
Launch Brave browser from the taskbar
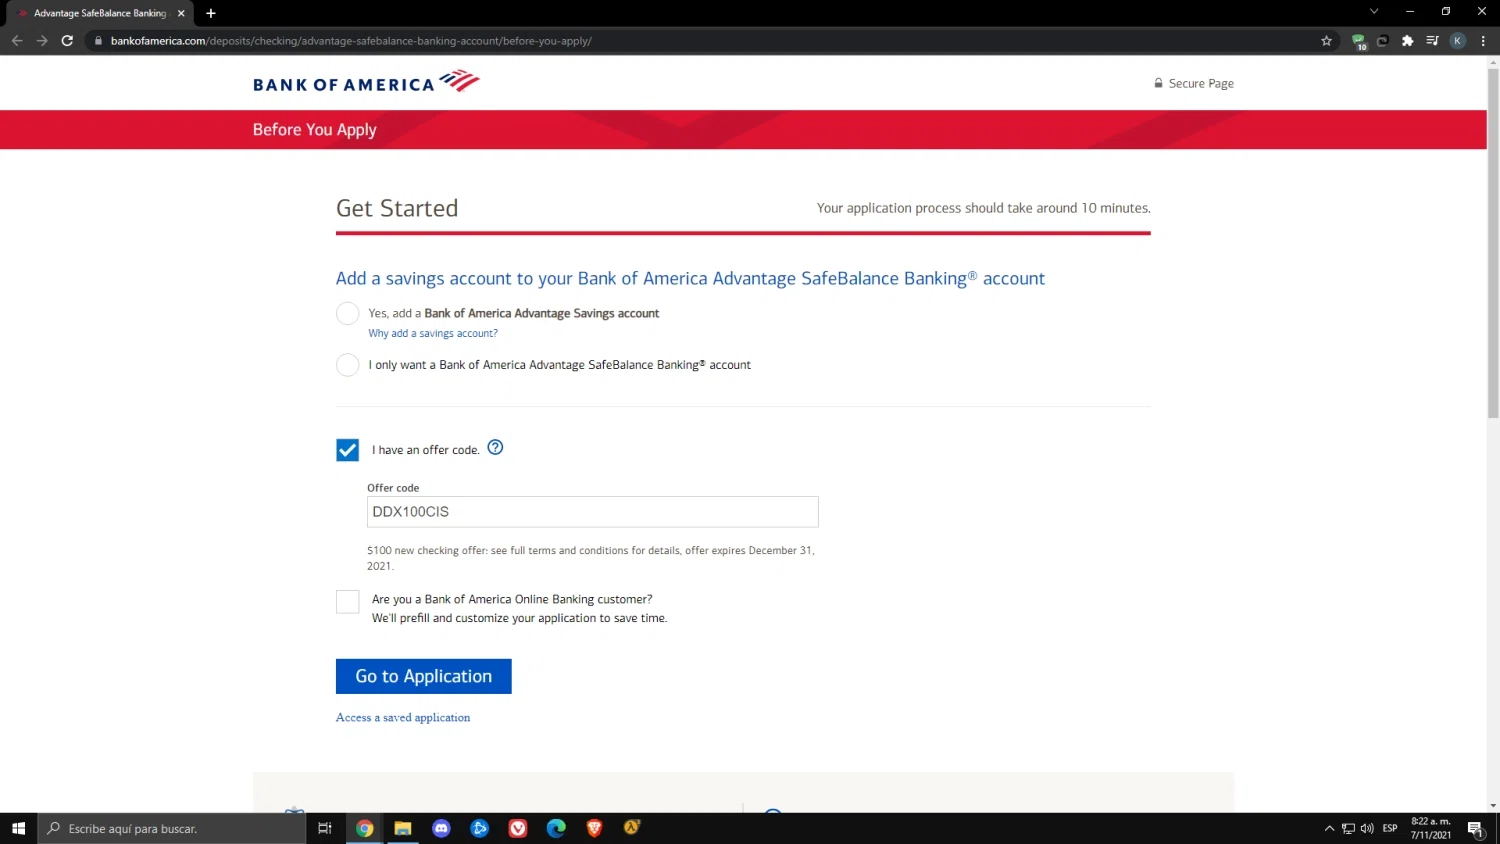594,828
